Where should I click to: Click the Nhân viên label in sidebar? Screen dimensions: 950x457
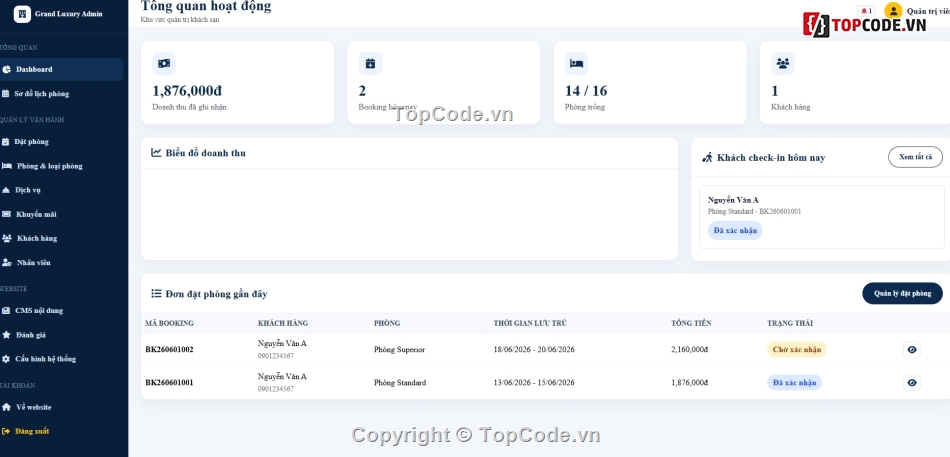point(34,262)
